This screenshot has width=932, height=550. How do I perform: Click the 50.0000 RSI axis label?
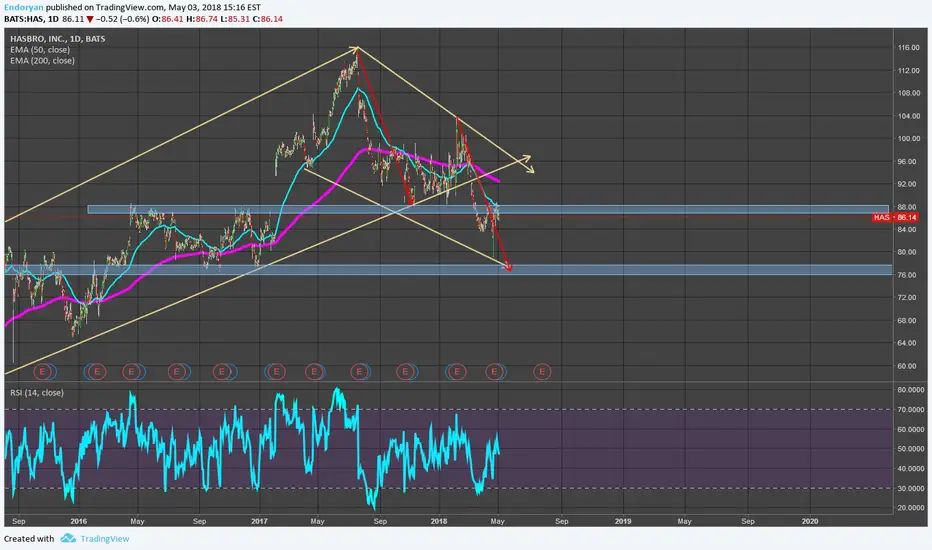[x=911, y=449]
